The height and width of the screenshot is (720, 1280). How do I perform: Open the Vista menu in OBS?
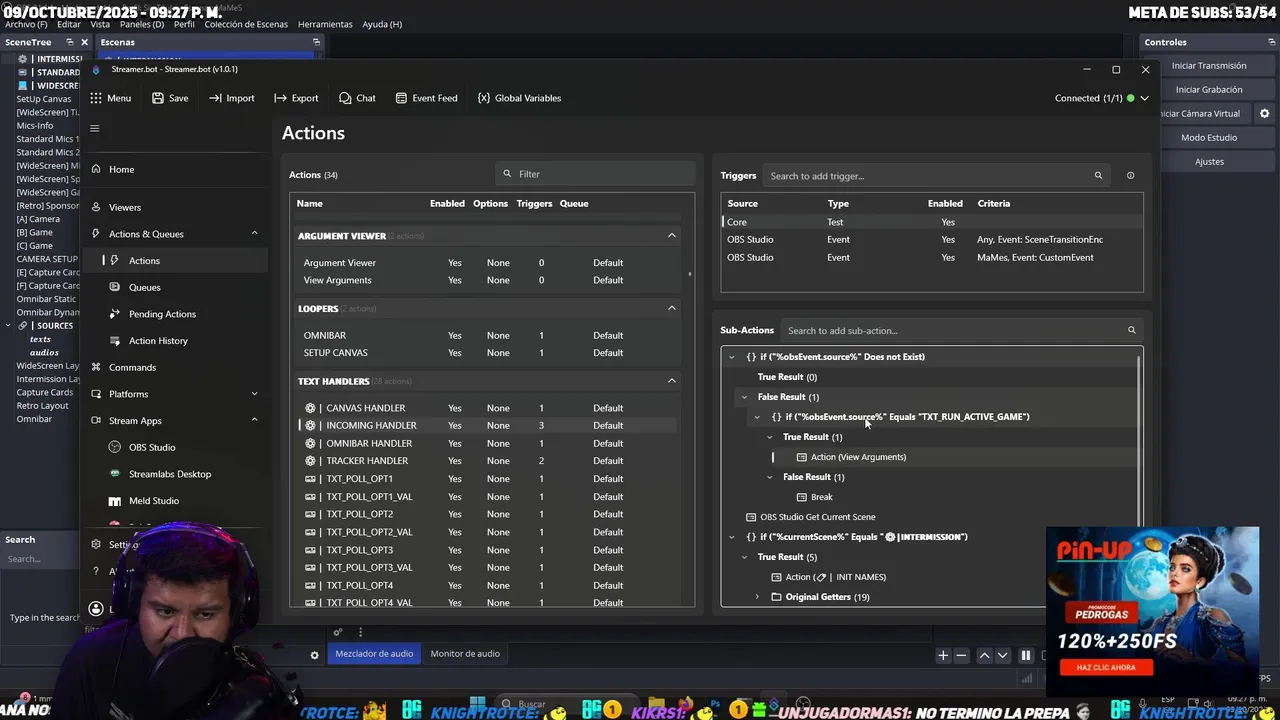point(100,24)
